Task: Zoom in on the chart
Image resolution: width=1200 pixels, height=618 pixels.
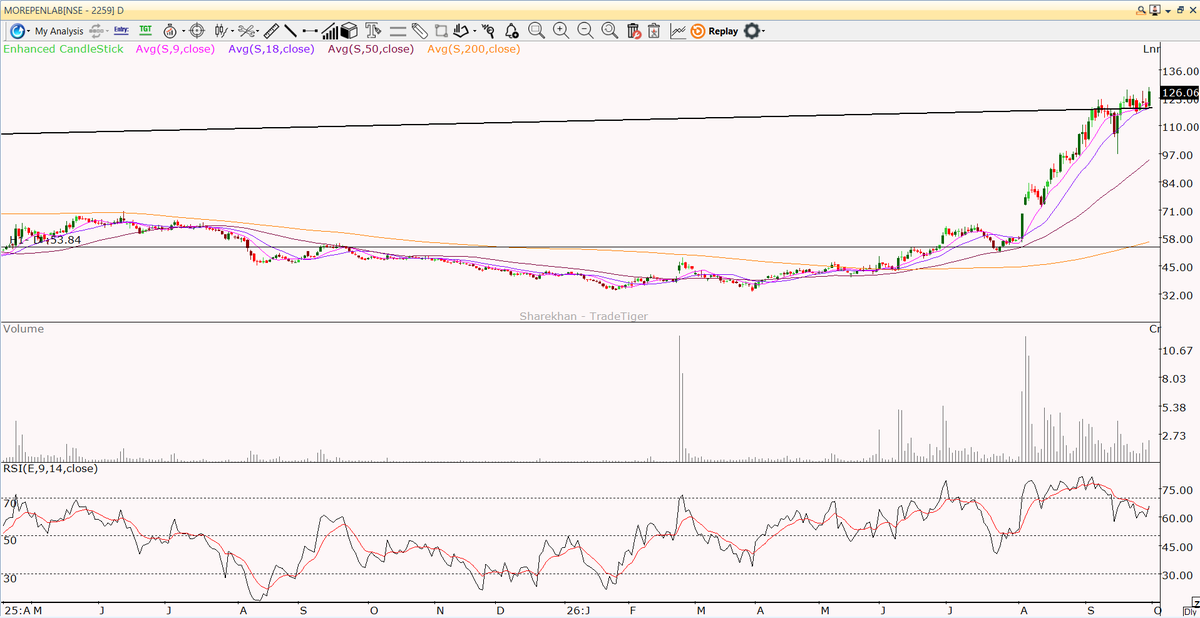Action: tap(561, 31)
